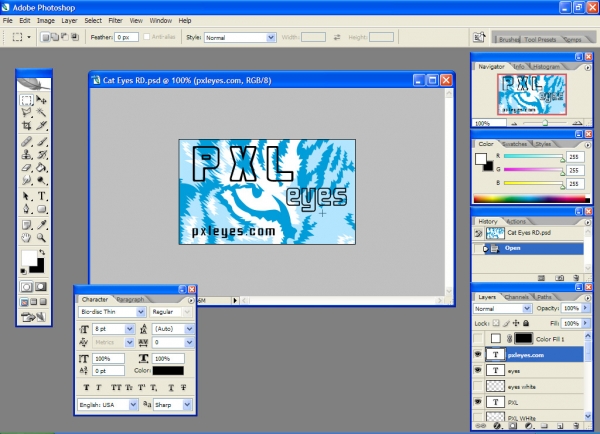Toggle Faux Bold in Character panel
This screenshot has width=600, height=434.
pyautogui.click(x=86, y=388)
